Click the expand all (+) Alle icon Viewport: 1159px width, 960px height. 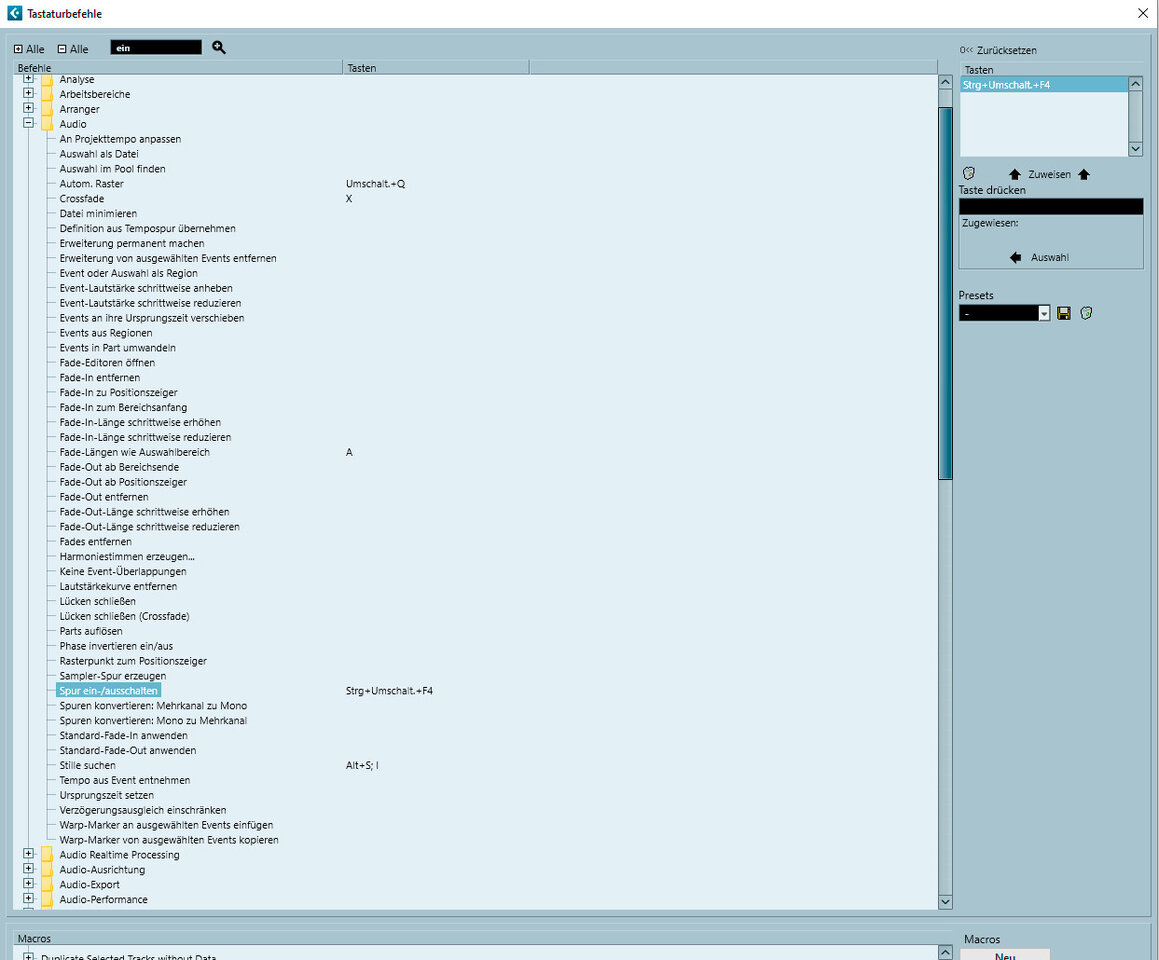[x=18, y=49]
